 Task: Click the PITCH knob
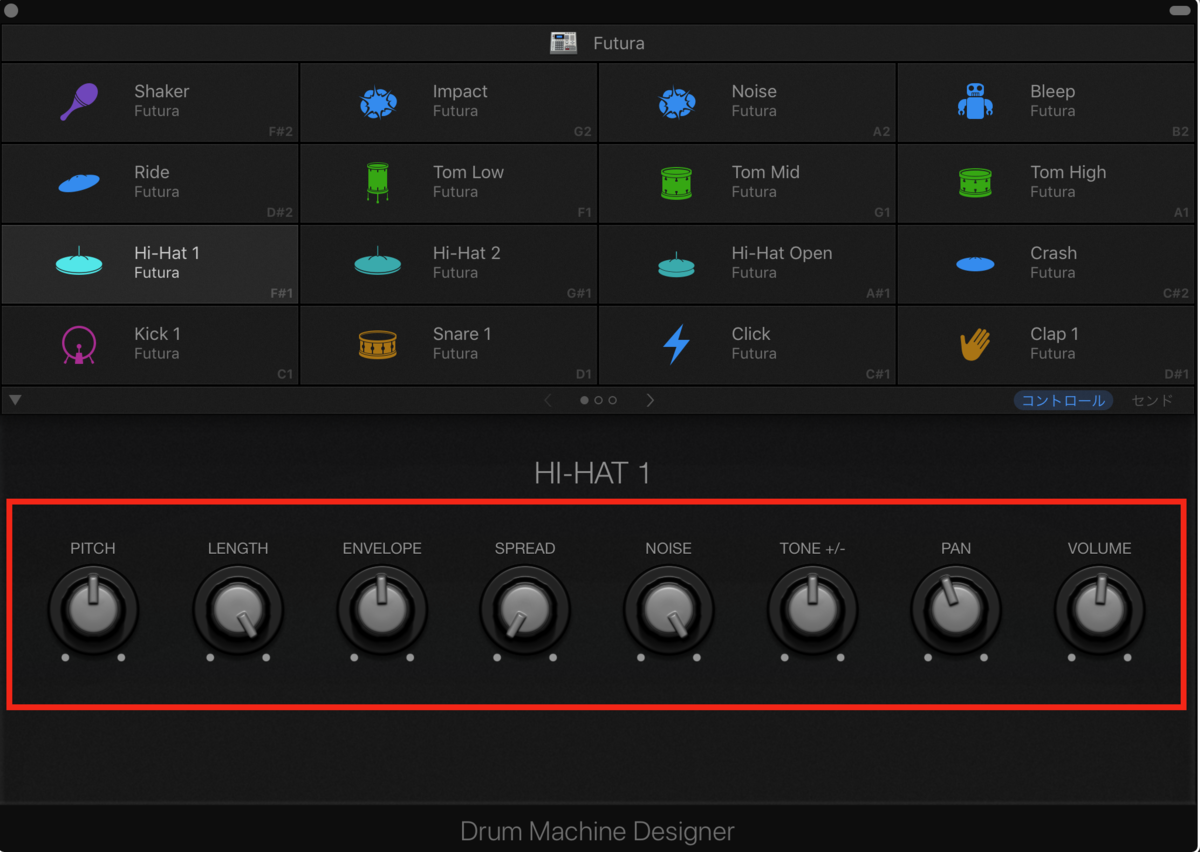[93, 610]
